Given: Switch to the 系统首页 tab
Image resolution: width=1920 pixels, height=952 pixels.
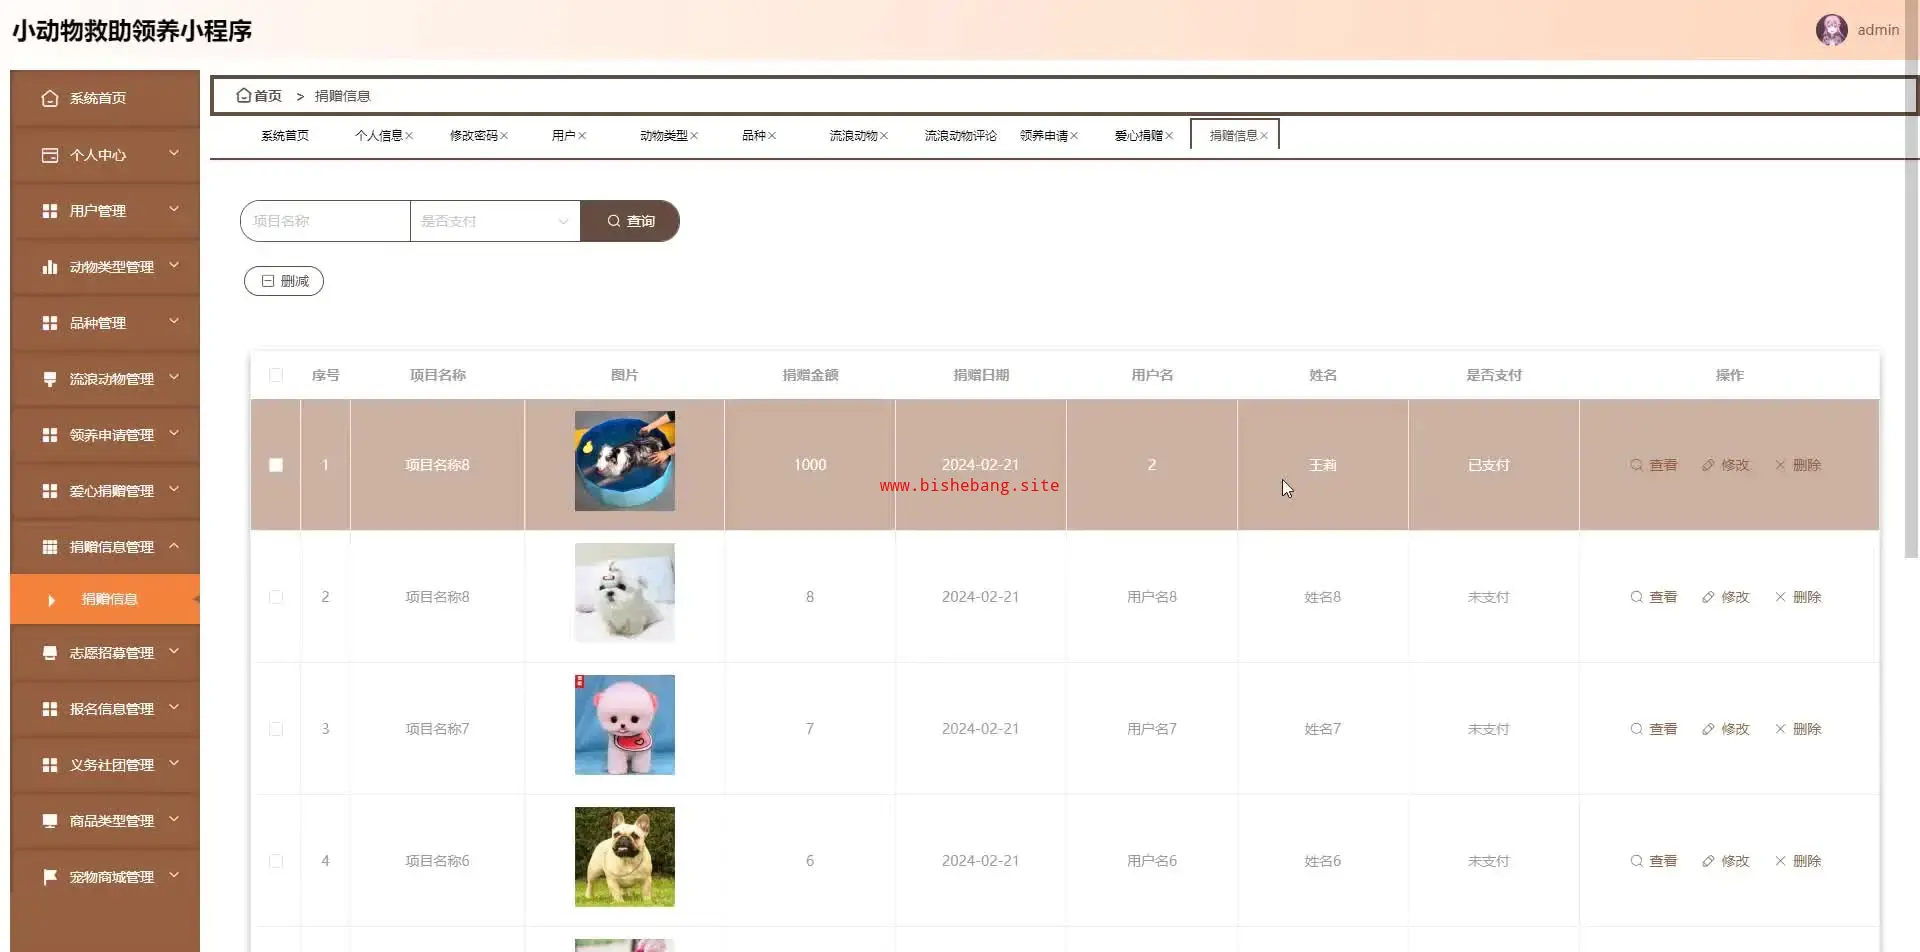Looking at the screenshot, I should point(285,136).
